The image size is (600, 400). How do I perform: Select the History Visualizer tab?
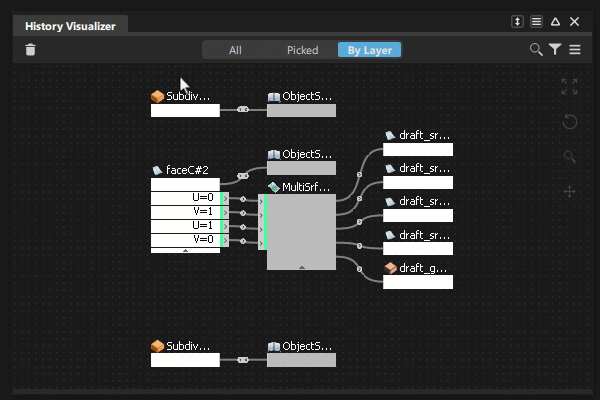point(70,26)
